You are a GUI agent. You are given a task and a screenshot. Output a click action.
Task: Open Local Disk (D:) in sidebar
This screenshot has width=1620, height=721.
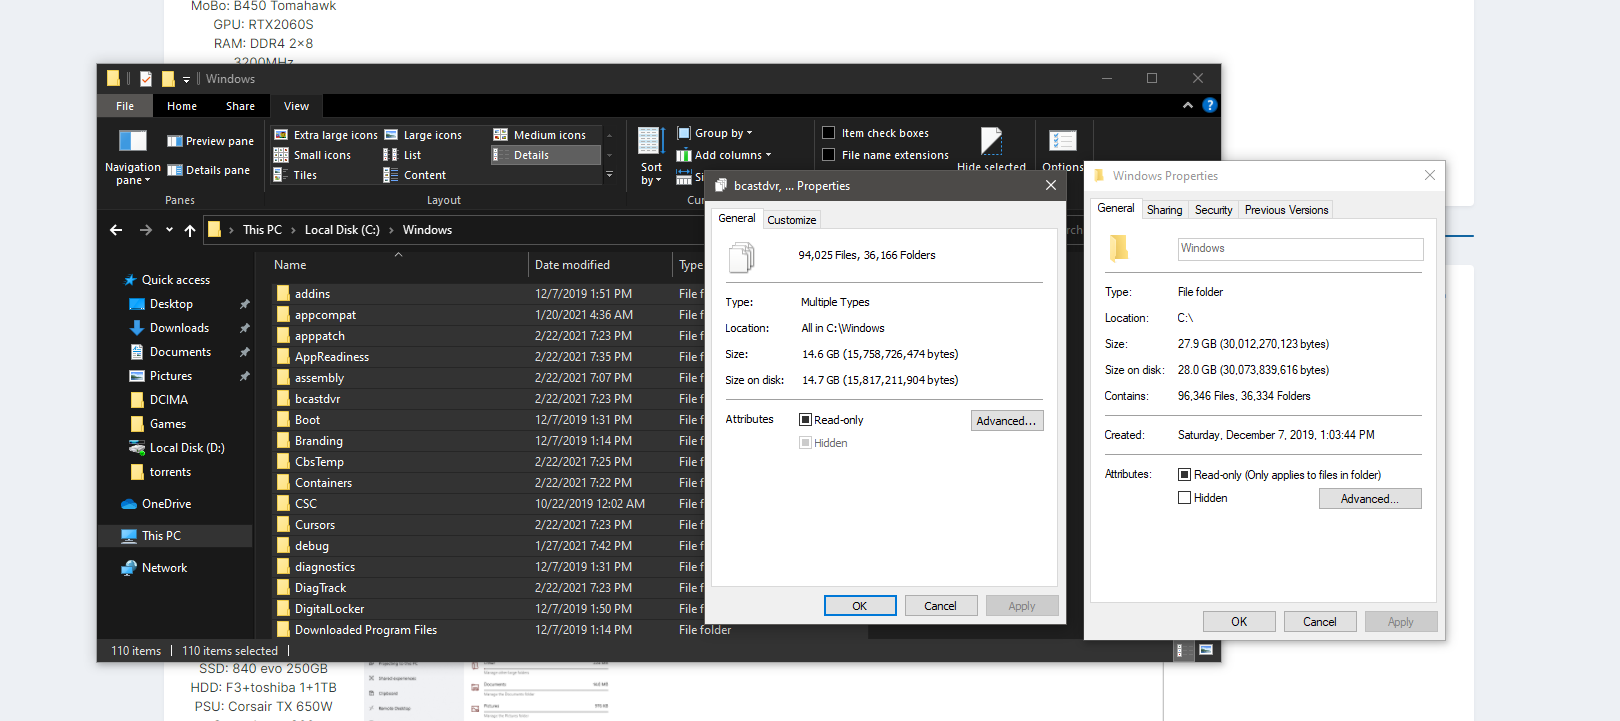pyautogui.click(x=187, y=448)
